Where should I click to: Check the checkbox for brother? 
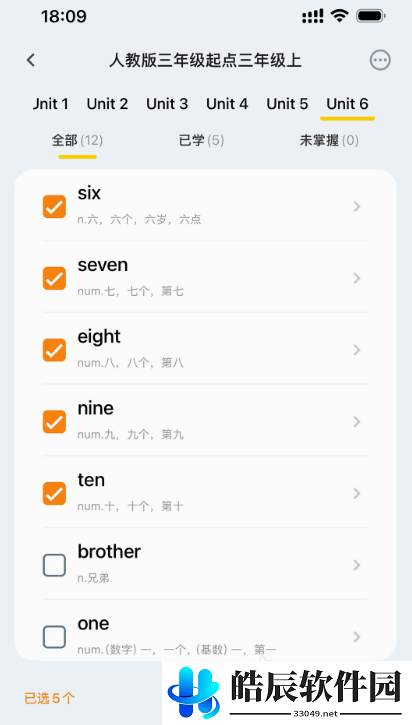click(x=54, y=565)
